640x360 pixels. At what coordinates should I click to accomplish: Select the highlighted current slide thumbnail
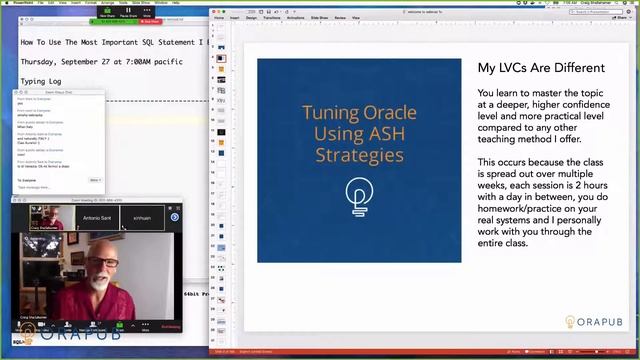tap(221, 58)
